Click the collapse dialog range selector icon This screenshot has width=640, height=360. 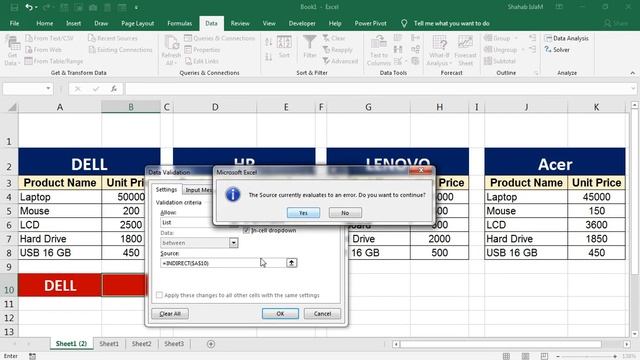point(291,263)
